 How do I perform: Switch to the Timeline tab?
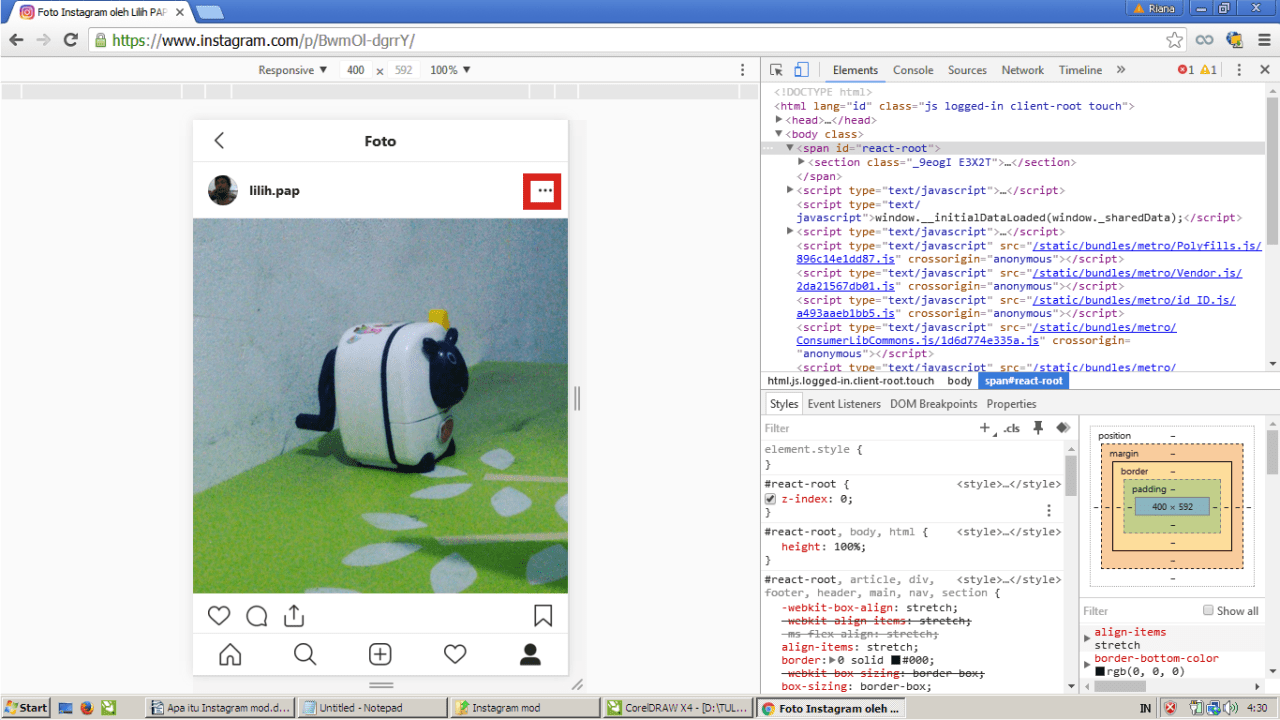click(x=1080, y=70)
